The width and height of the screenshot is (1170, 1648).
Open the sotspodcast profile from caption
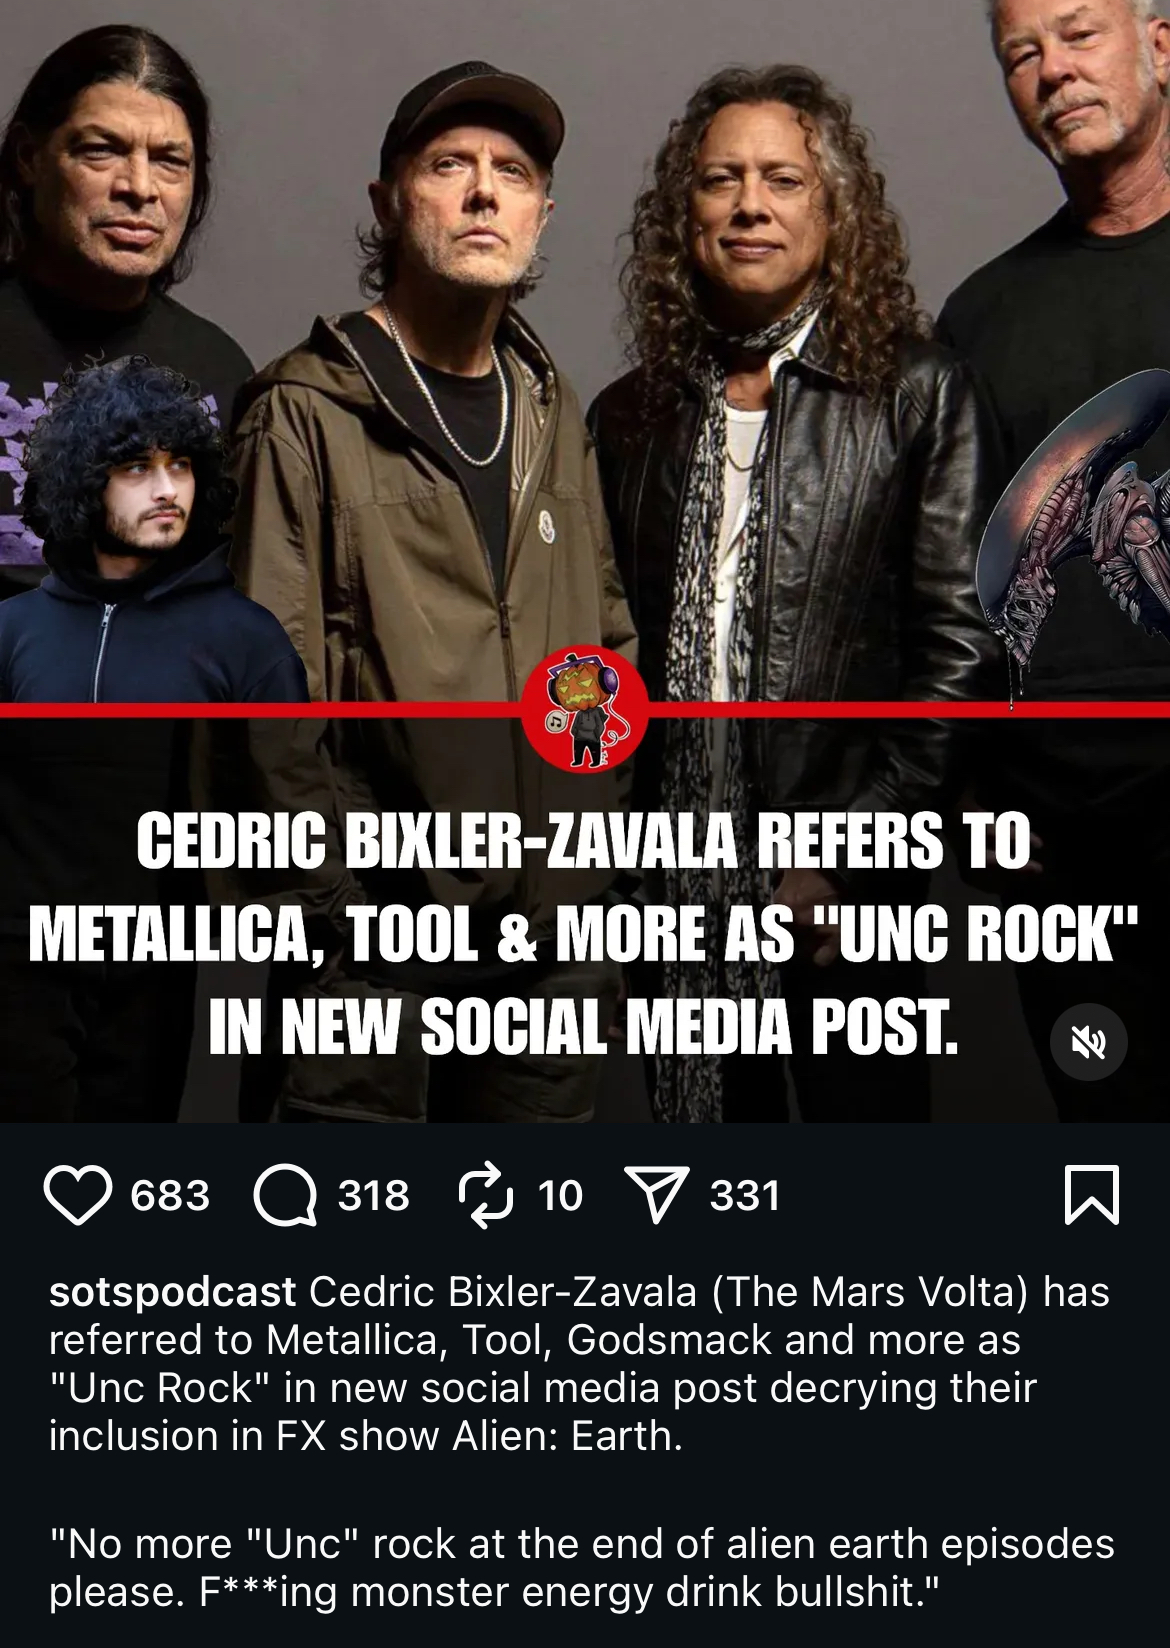point(172,1292)
